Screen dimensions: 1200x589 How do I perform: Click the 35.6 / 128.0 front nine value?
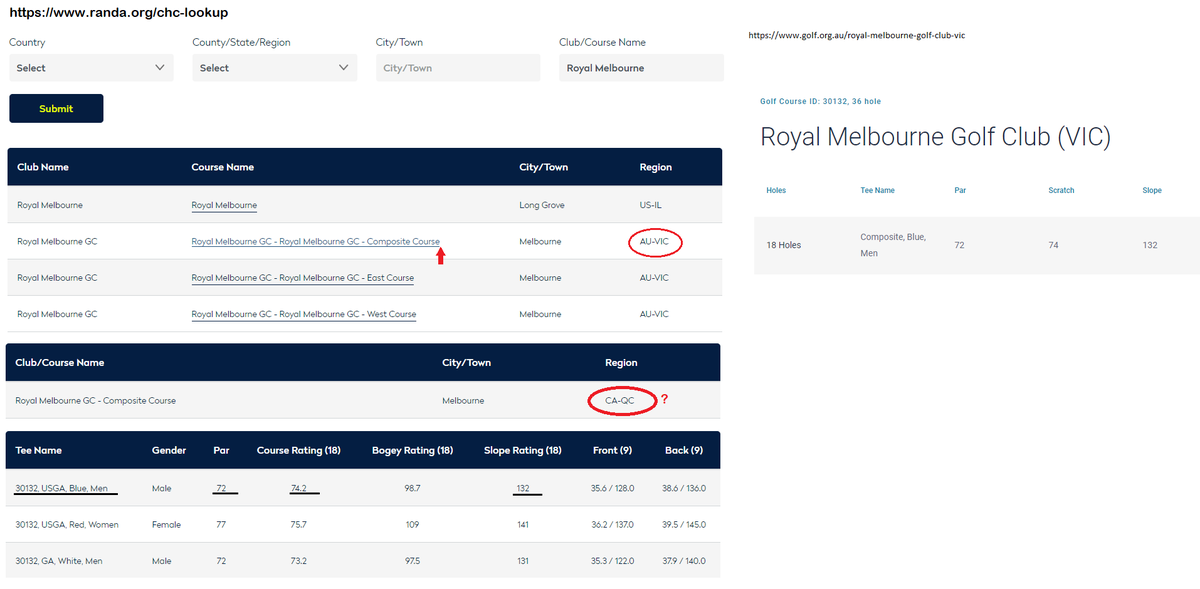point(613,488)
